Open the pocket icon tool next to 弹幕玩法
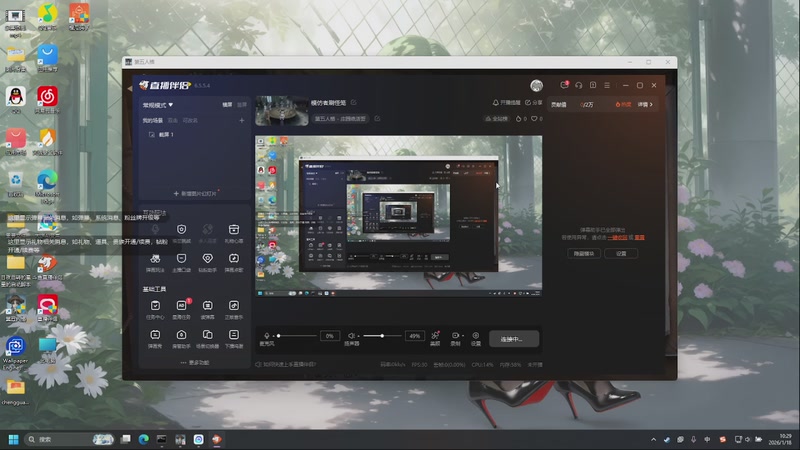The image size is (800, 450). pyautogui.click(x=181, y=262)
